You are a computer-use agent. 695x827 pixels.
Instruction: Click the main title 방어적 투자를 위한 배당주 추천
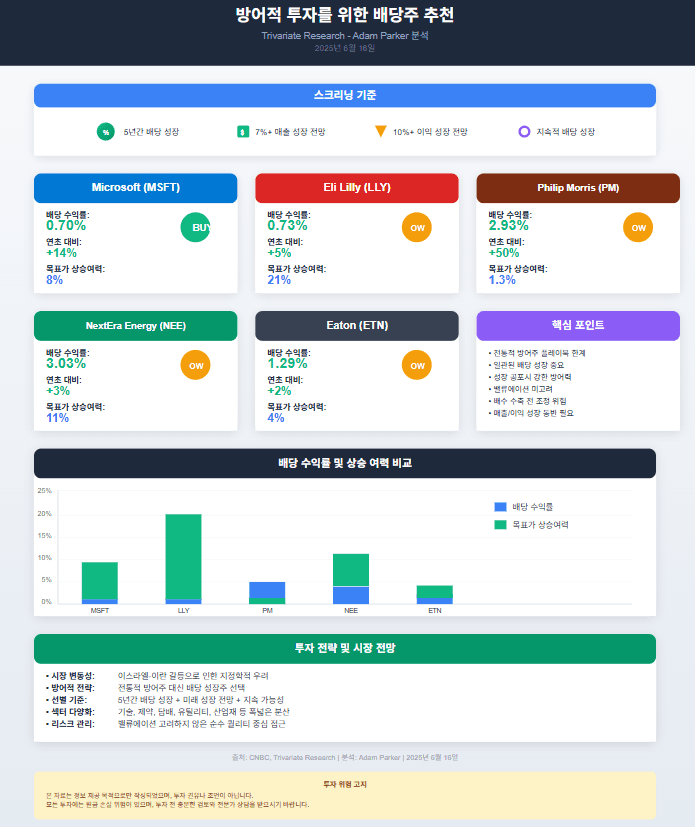point(345,15)
